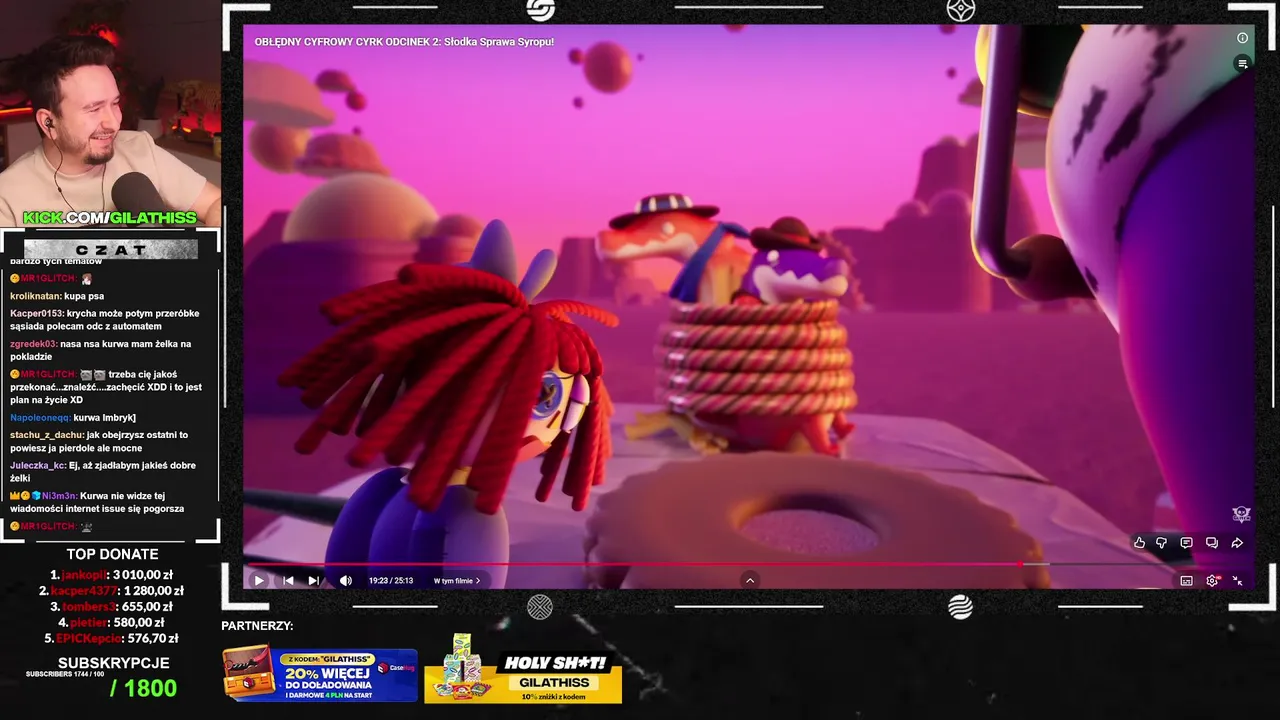Like the video with thumbs-up icon
This screenshot has height=720, width=1280.
[x=1139, y=543]
